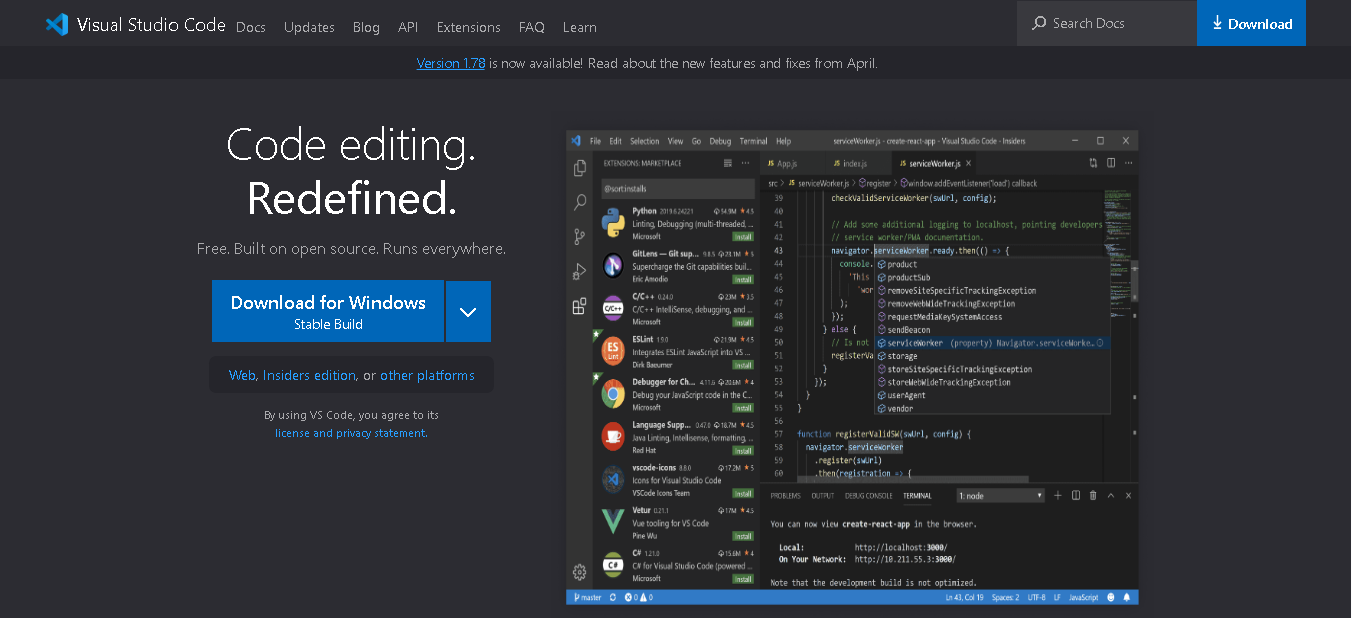1352x618 pixels.
Task: Kill the terminal with the trash icon
Action: [1093, 495]
